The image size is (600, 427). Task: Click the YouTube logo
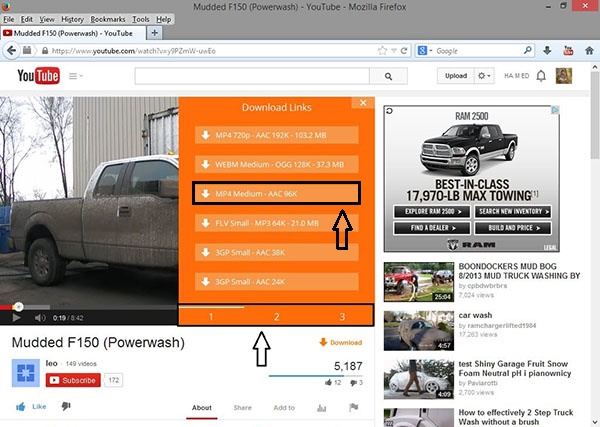point(38,76)
